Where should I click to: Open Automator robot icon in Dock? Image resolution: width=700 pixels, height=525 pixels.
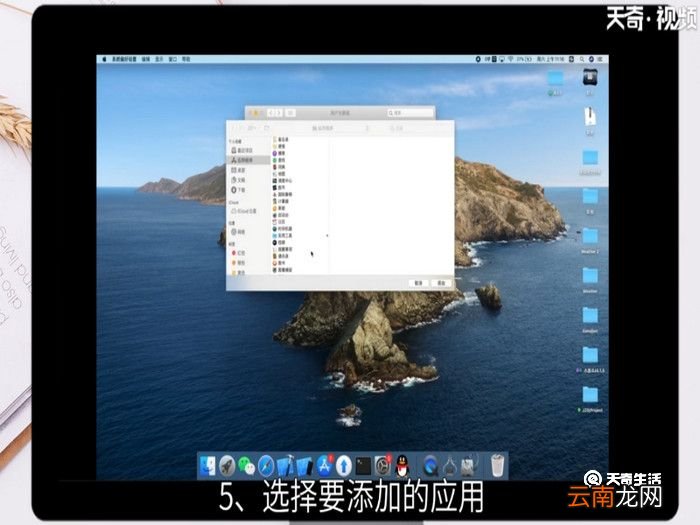(x=468, y=467)
